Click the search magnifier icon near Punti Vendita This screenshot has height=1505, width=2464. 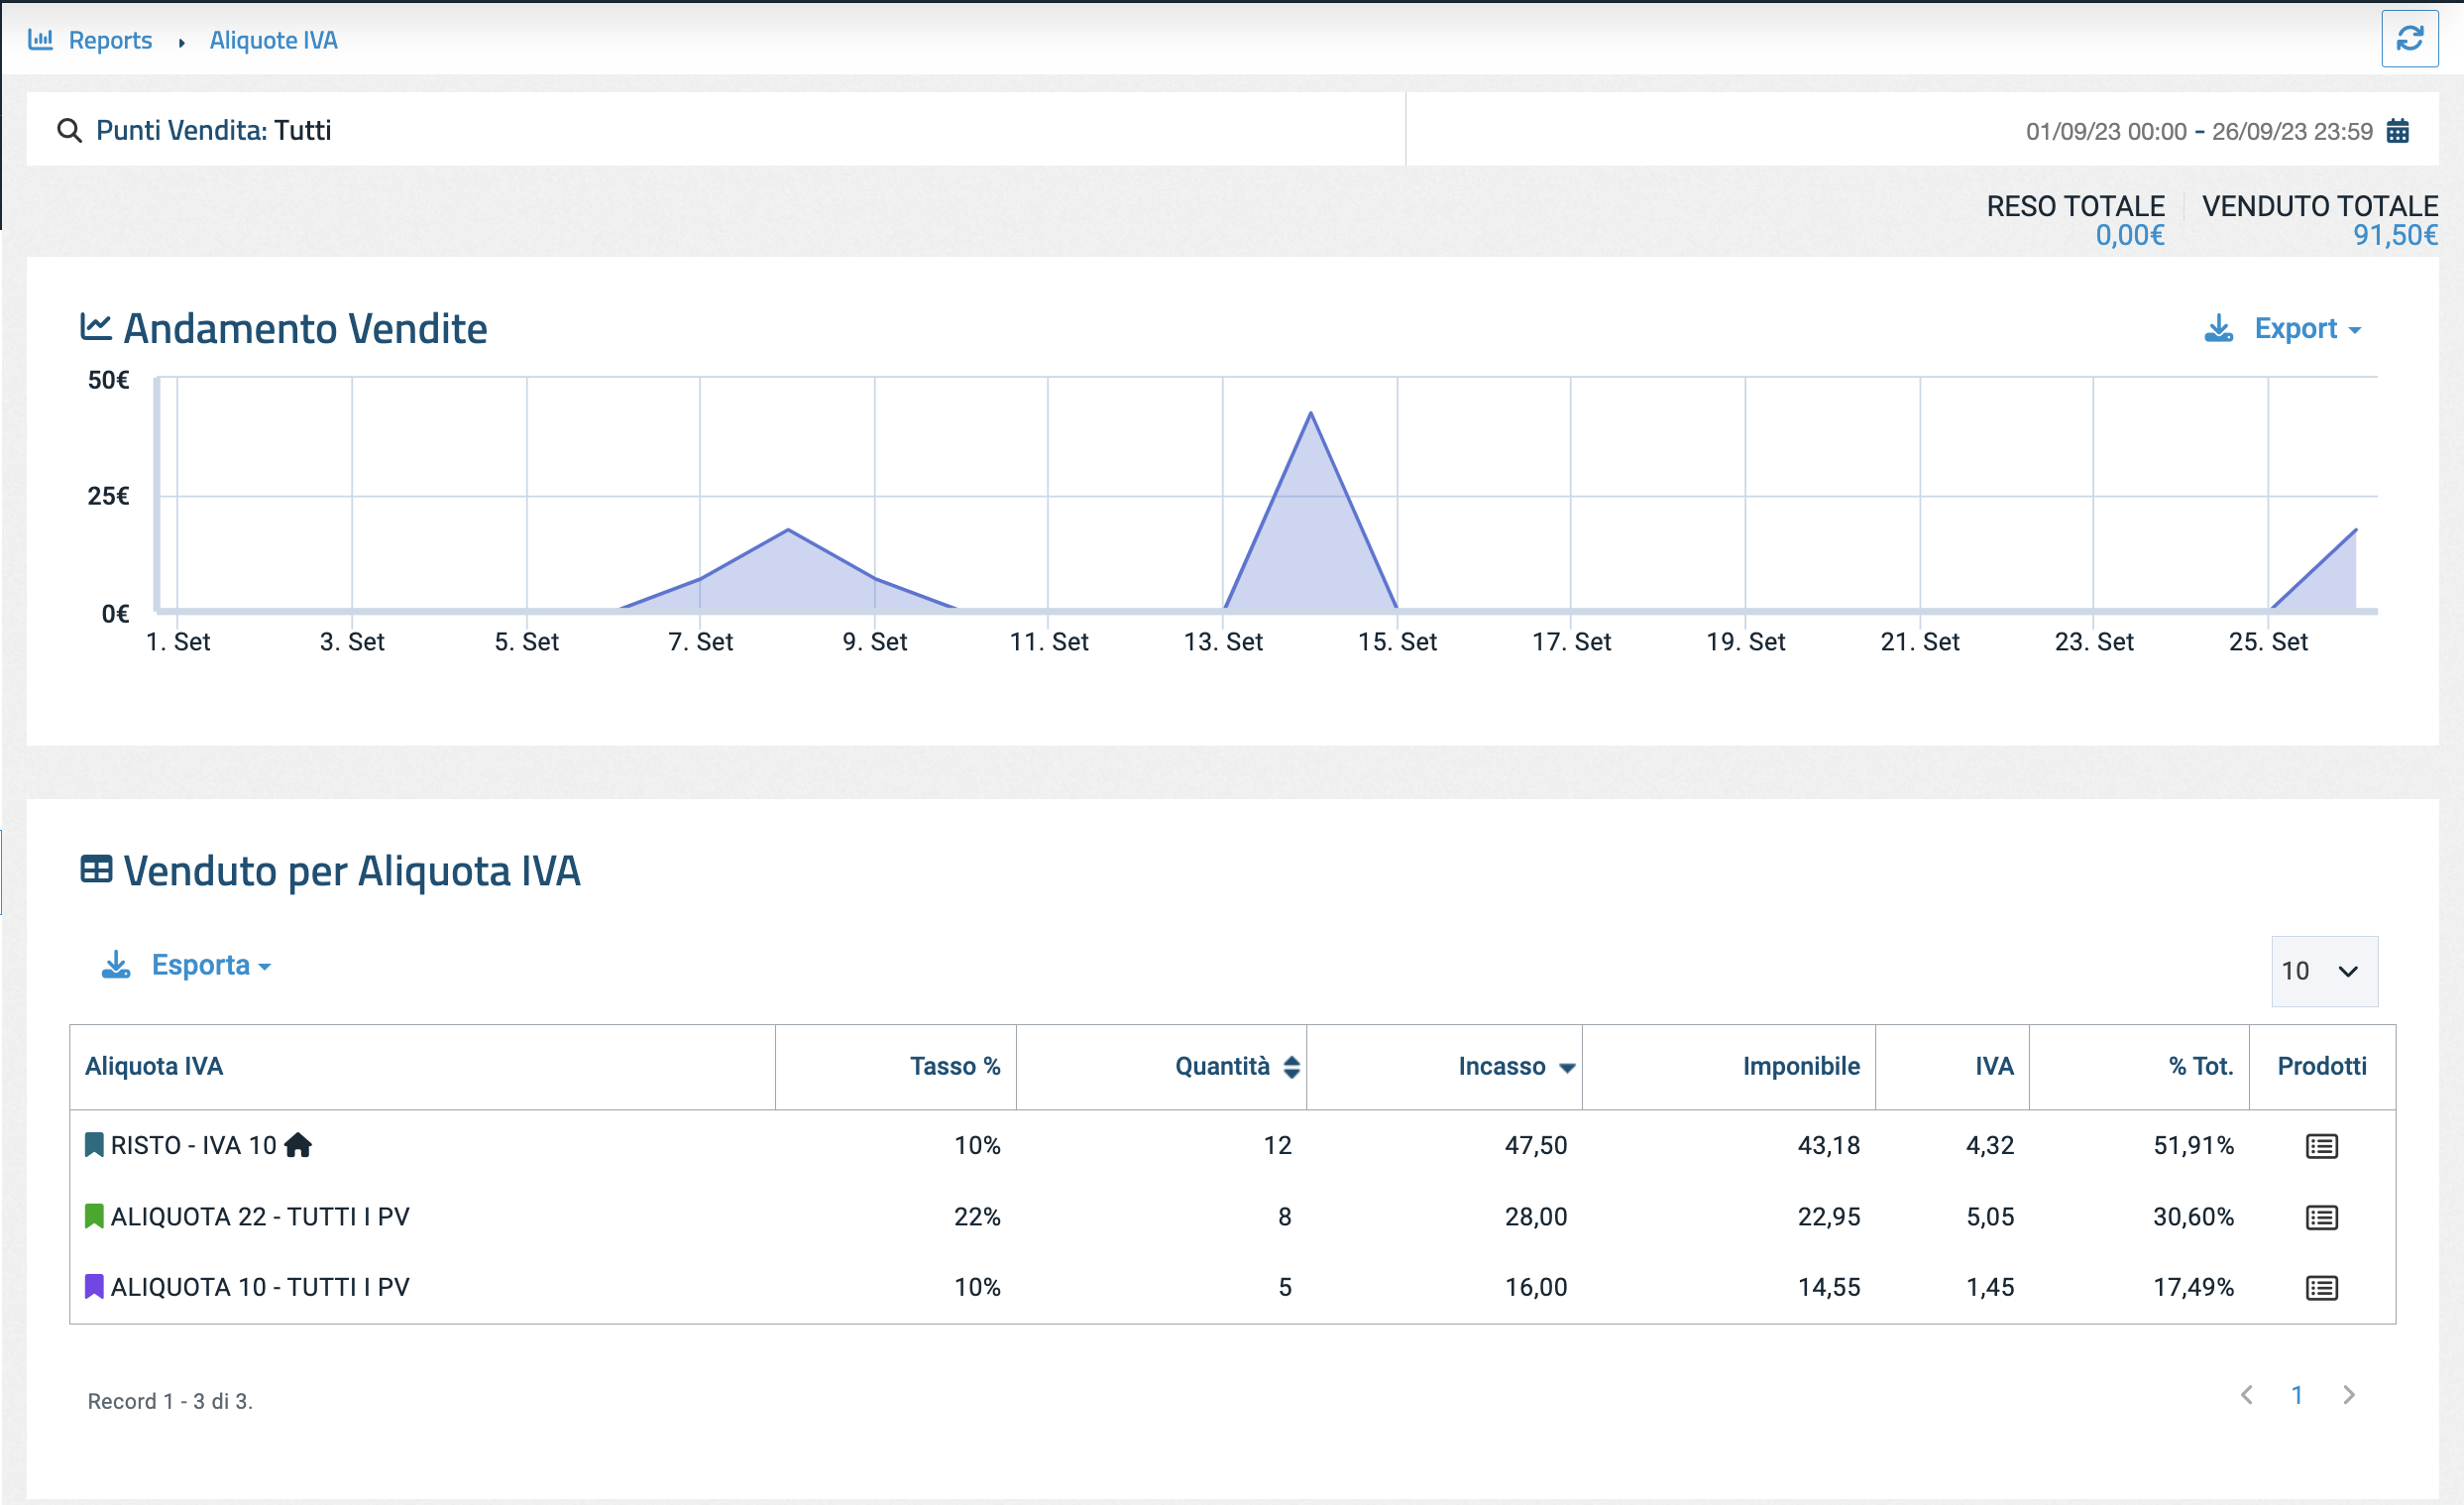[69, 131]
